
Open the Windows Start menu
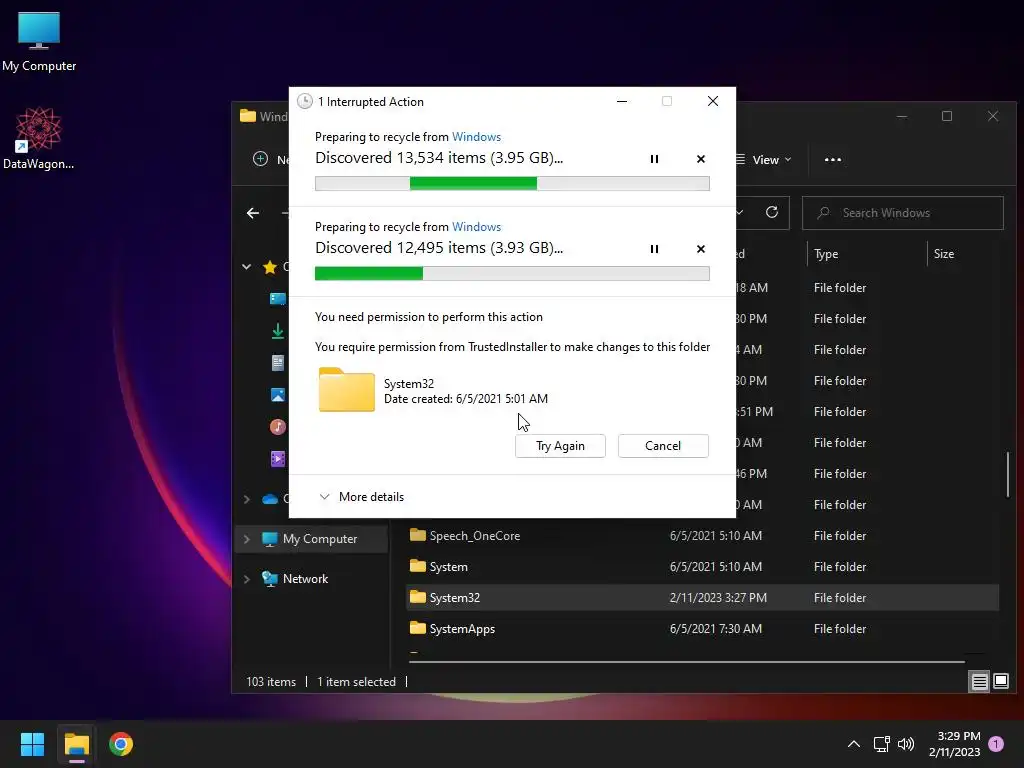point(32,744)
